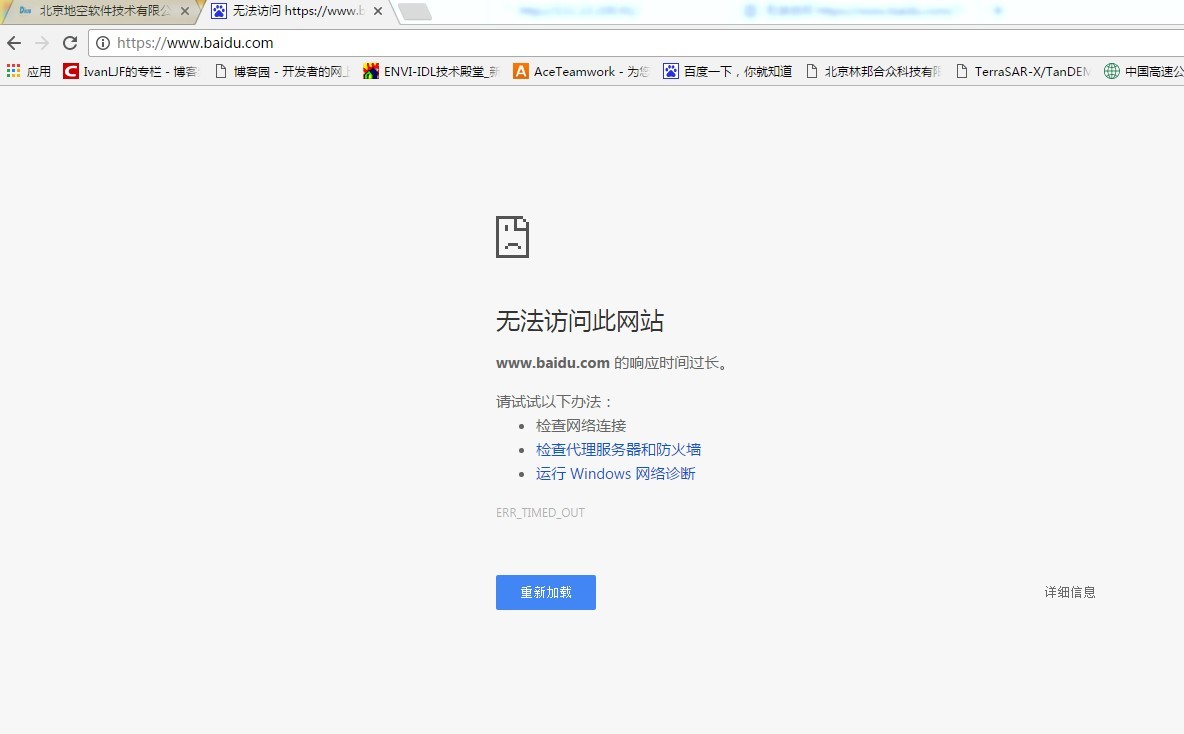Open a new tab
Screen dimensions: 1184x734
pyautogui.click(x=415, y=11)
